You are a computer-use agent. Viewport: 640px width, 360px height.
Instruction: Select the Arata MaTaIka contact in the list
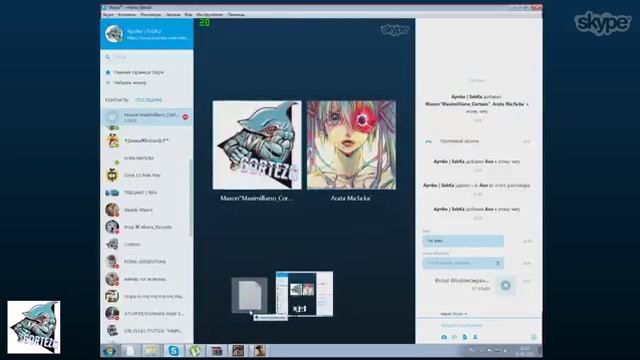click(147, 158)
